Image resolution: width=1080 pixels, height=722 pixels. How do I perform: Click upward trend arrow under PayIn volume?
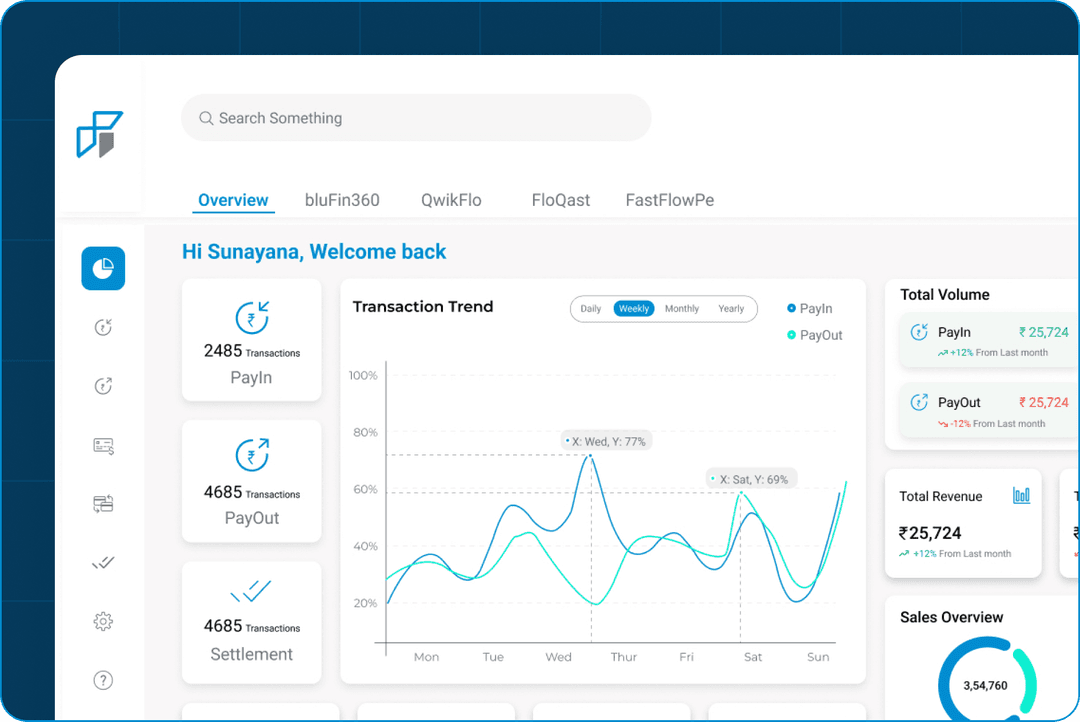943,353
